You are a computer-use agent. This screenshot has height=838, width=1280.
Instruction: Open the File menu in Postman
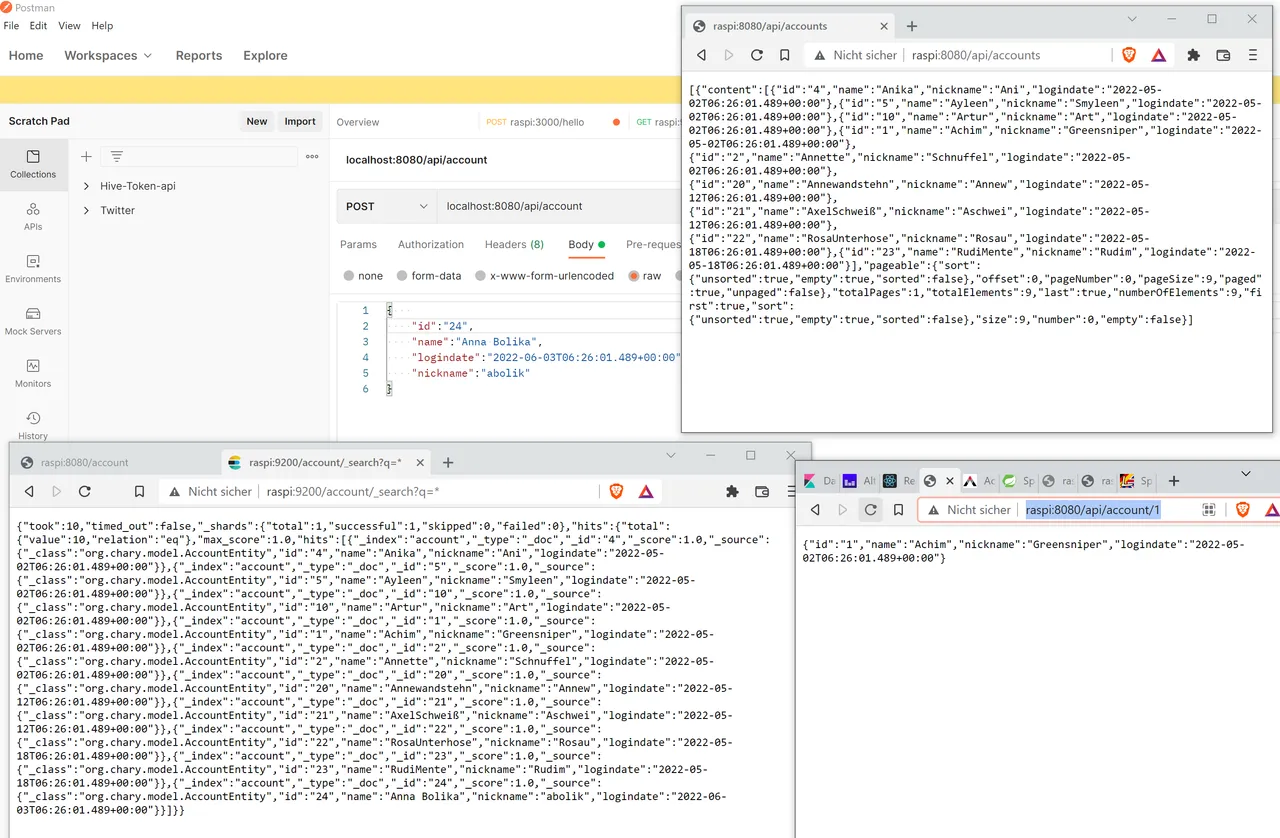point(12,26)
